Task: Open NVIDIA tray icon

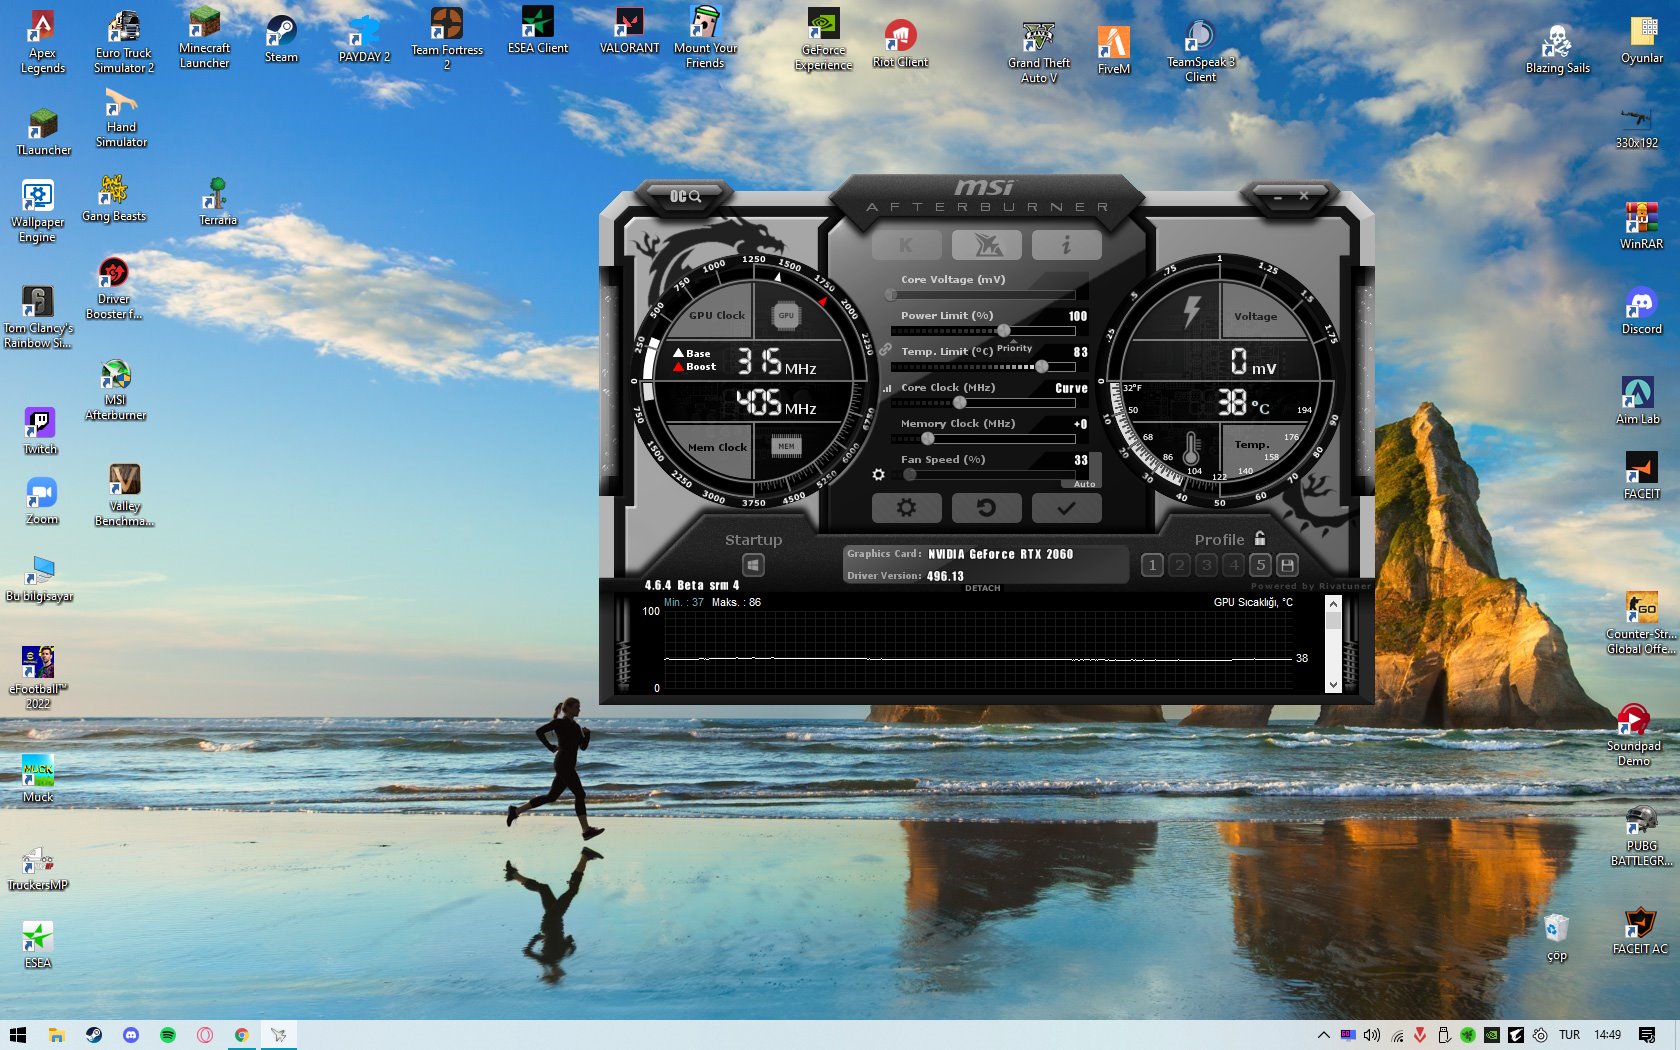Action: tap(1491, 1035)
